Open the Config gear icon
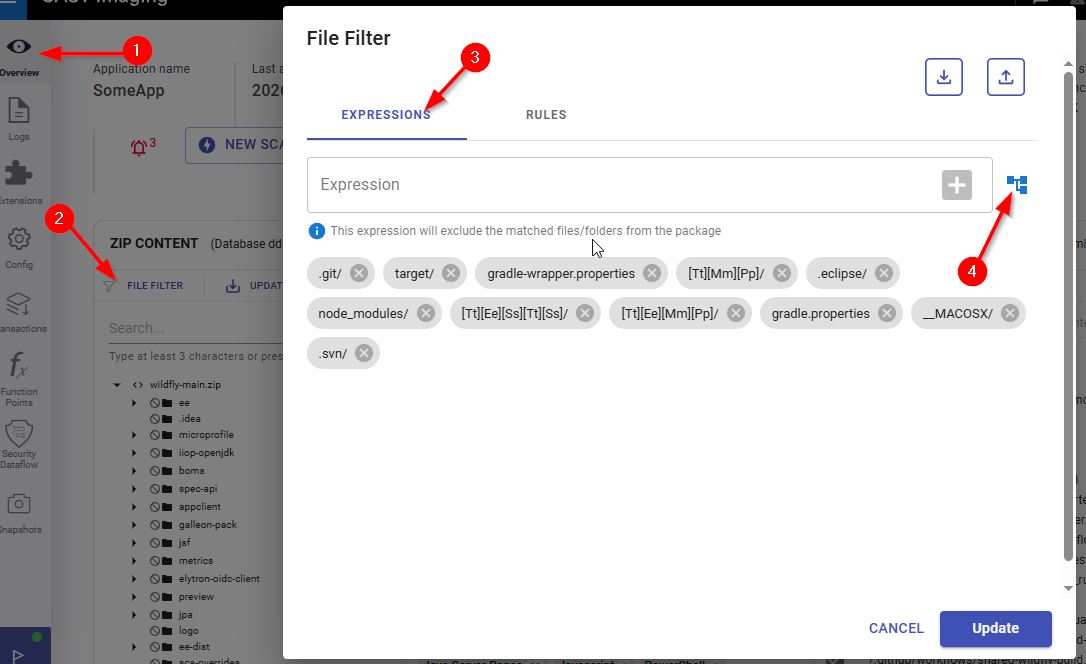This screenshot has width=1086, height=664. [x=19, y=240]
